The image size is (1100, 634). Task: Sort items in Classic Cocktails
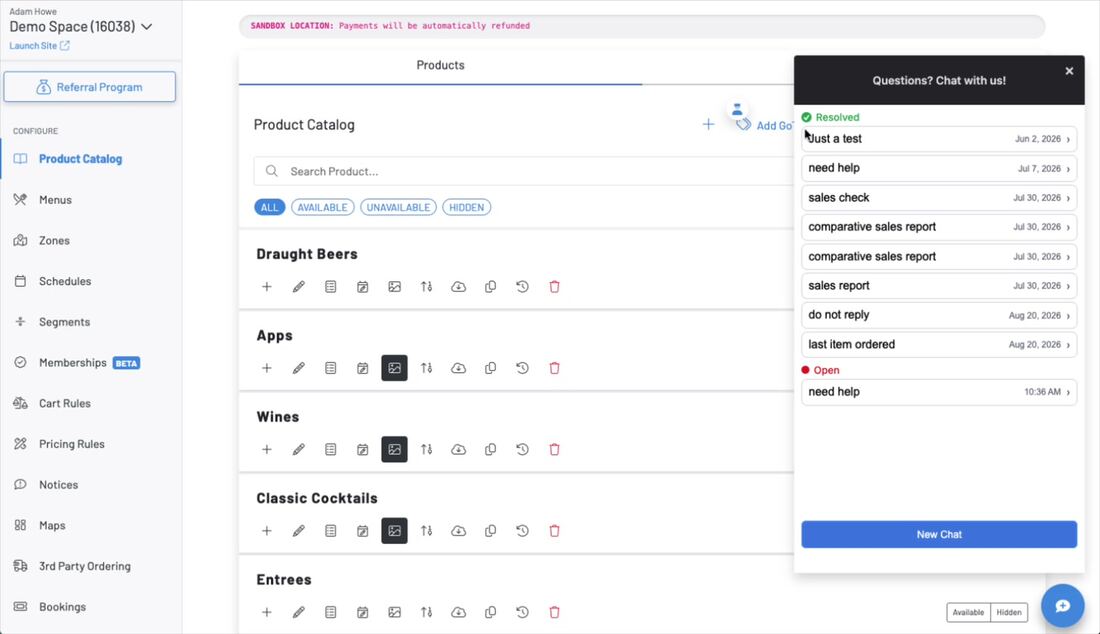427,530
